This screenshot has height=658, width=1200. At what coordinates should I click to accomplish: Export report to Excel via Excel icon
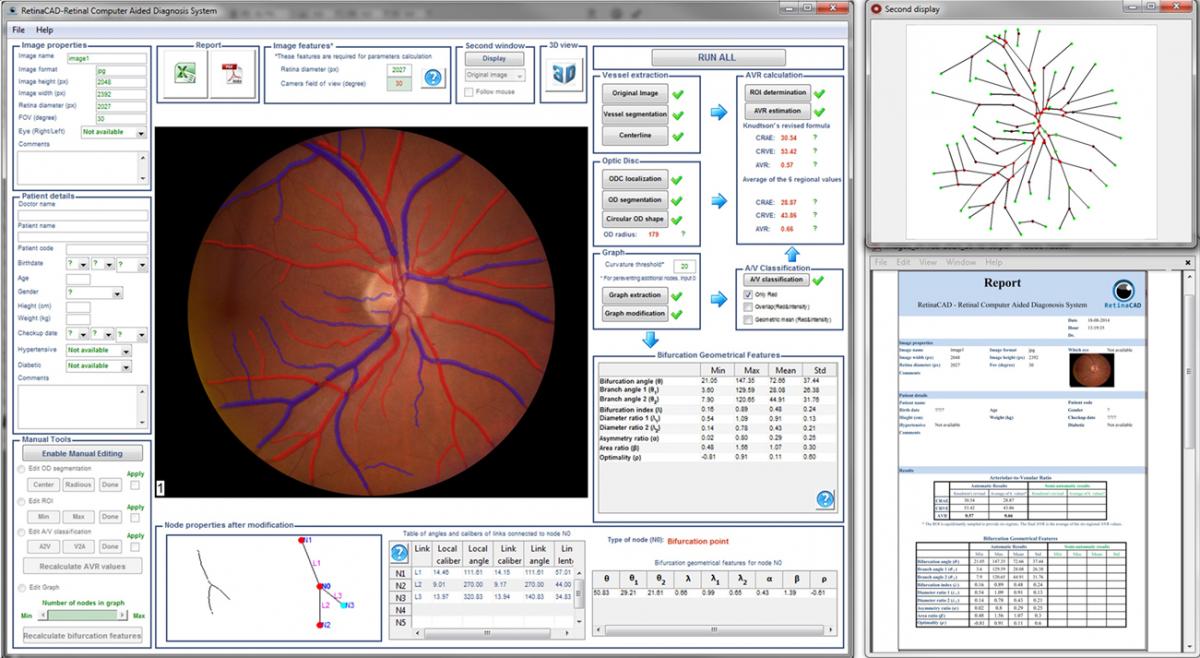coord(183,74)
